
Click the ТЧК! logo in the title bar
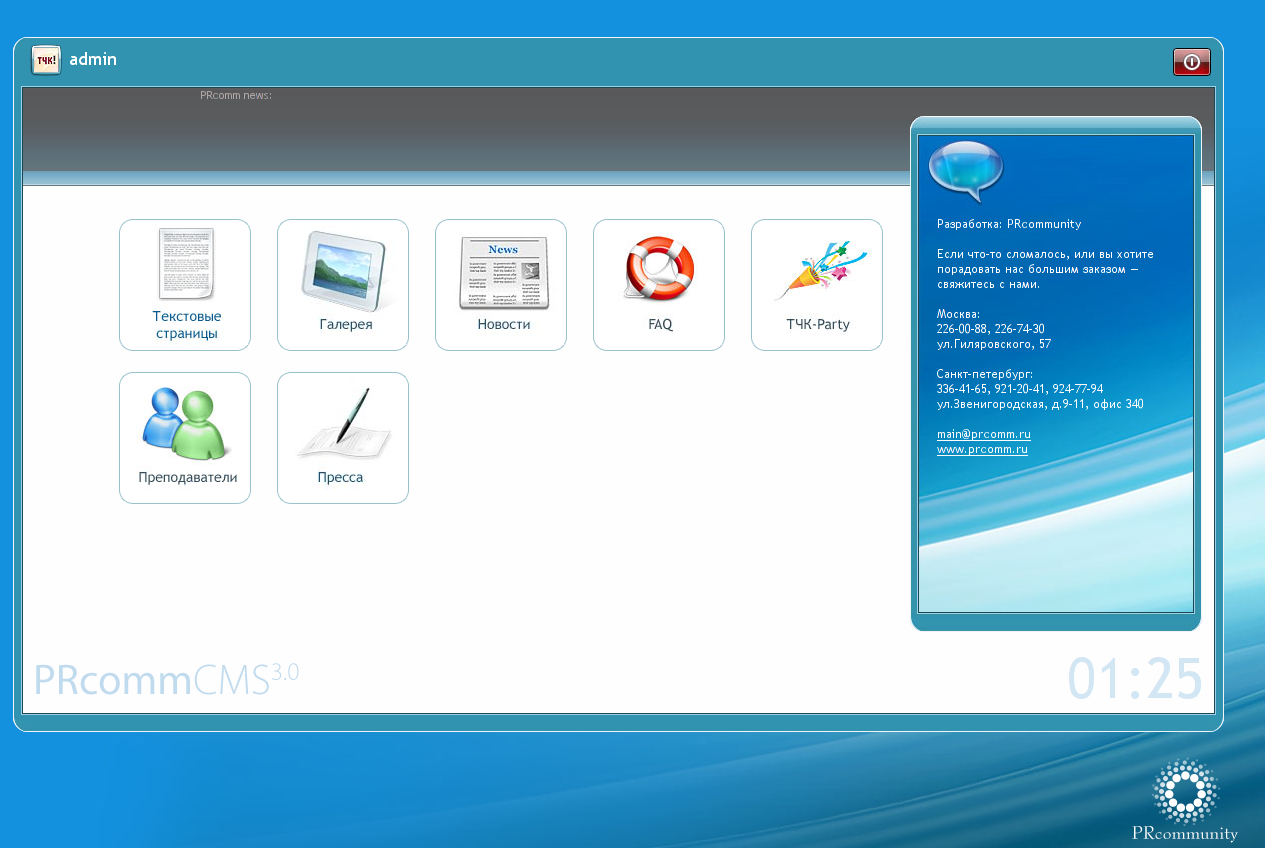click(46, 60)
